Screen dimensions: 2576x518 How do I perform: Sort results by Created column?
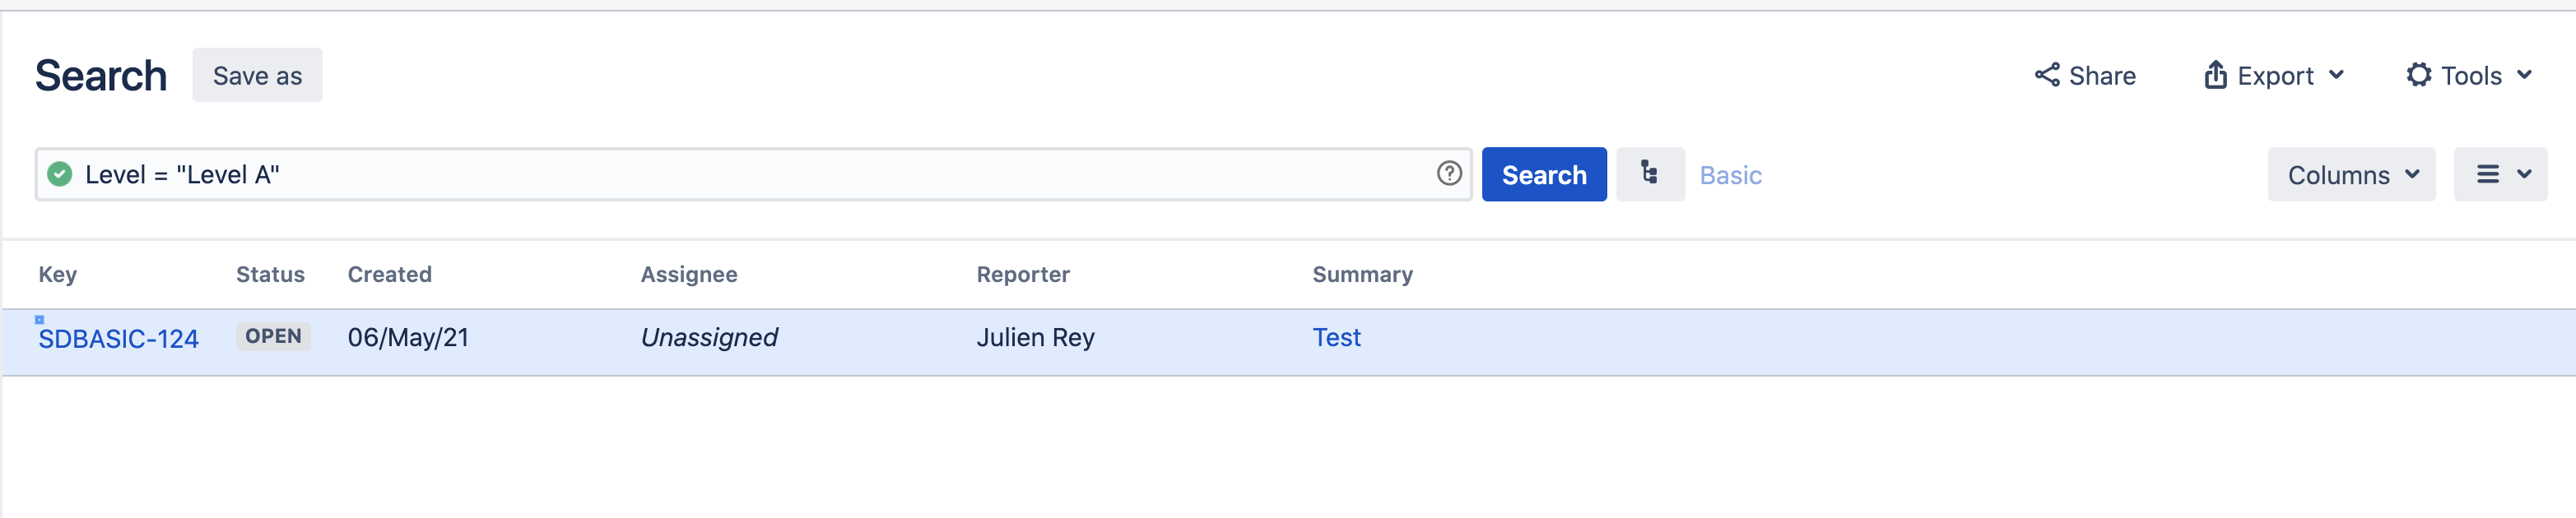tap(389, 274)
